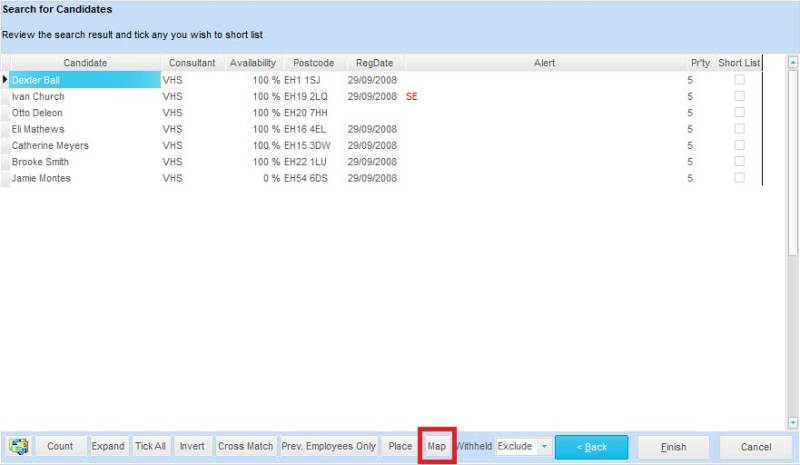800x465 pixels.
Task: Tick Short List checkbox for Ivan Church
Action: 739,96
